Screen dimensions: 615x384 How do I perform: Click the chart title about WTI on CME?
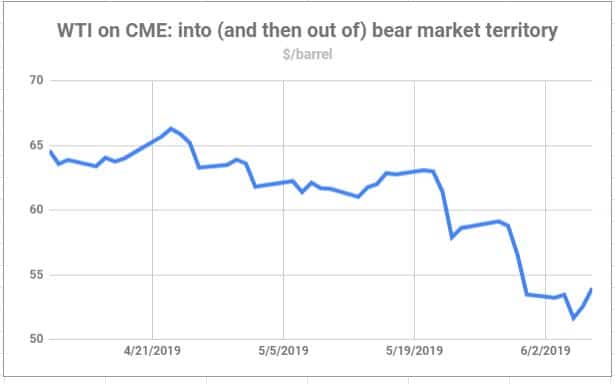point(307,31)
